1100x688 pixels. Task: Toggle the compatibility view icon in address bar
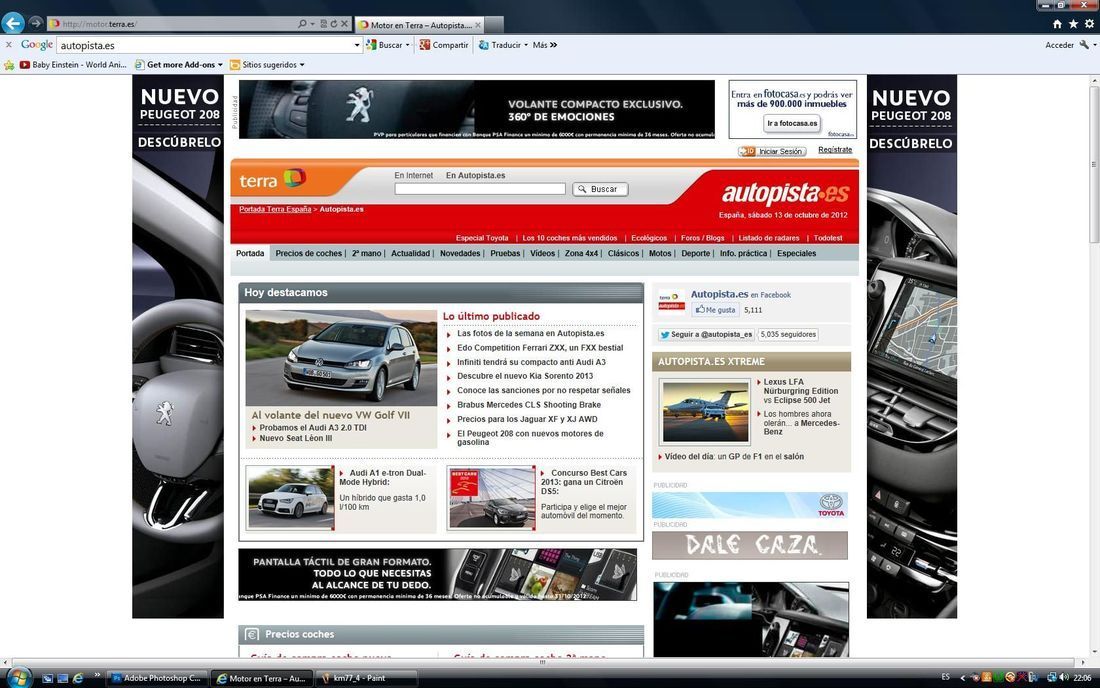click(323, 24)
